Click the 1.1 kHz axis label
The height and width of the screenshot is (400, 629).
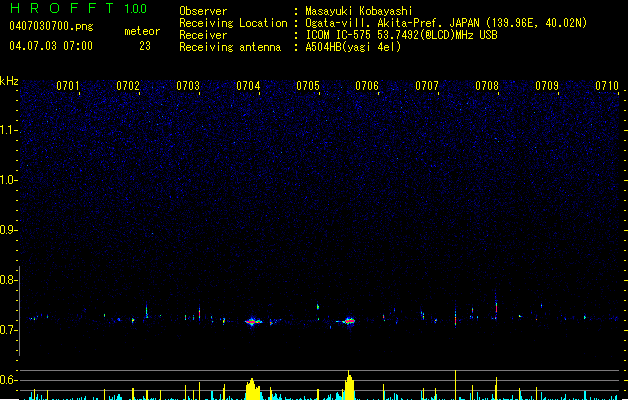tap(8, 130)
